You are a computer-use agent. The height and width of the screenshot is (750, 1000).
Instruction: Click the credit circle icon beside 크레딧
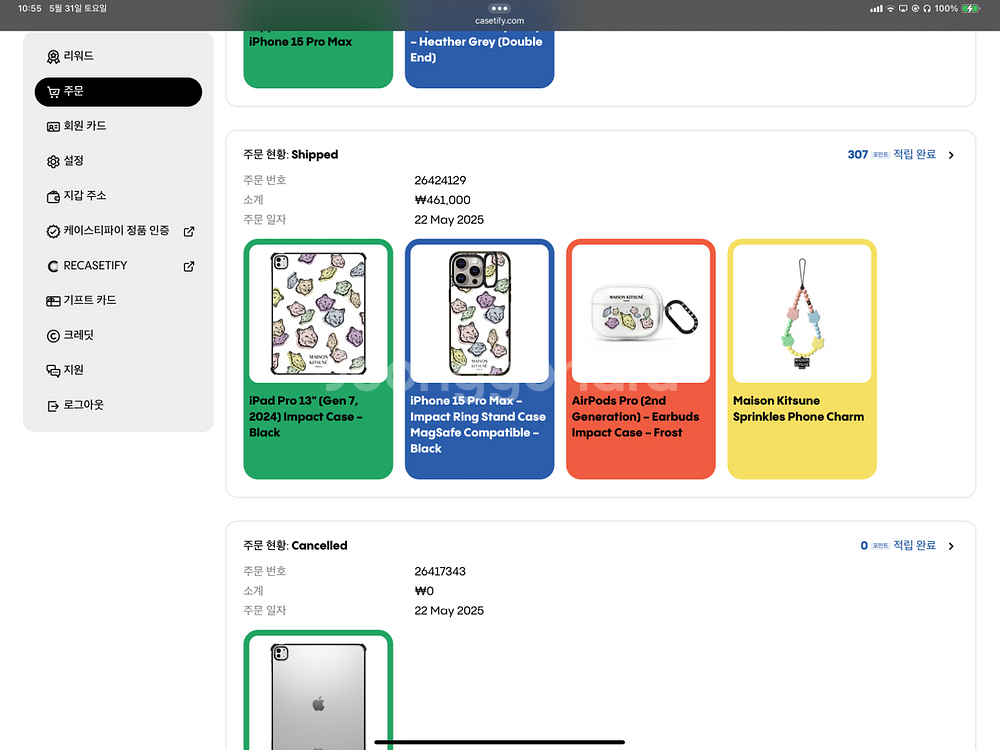coord(53,335)
